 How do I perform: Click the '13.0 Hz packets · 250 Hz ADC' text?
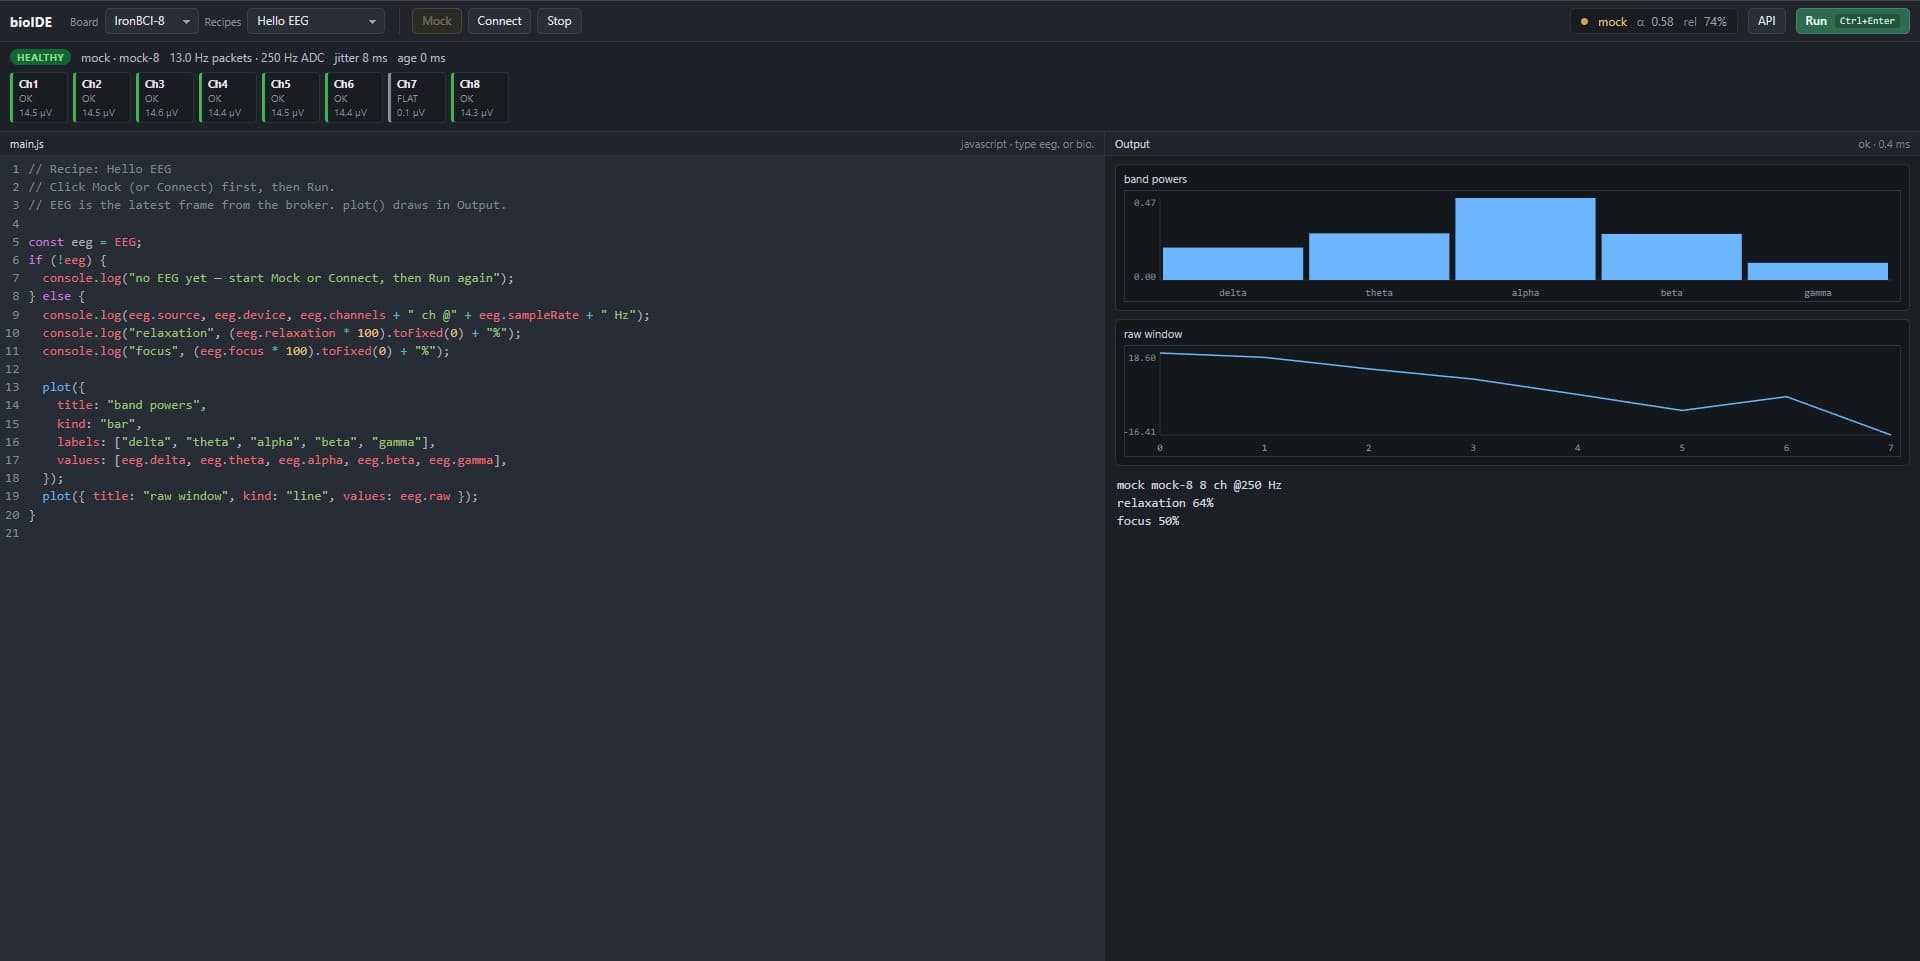point(247,58)
